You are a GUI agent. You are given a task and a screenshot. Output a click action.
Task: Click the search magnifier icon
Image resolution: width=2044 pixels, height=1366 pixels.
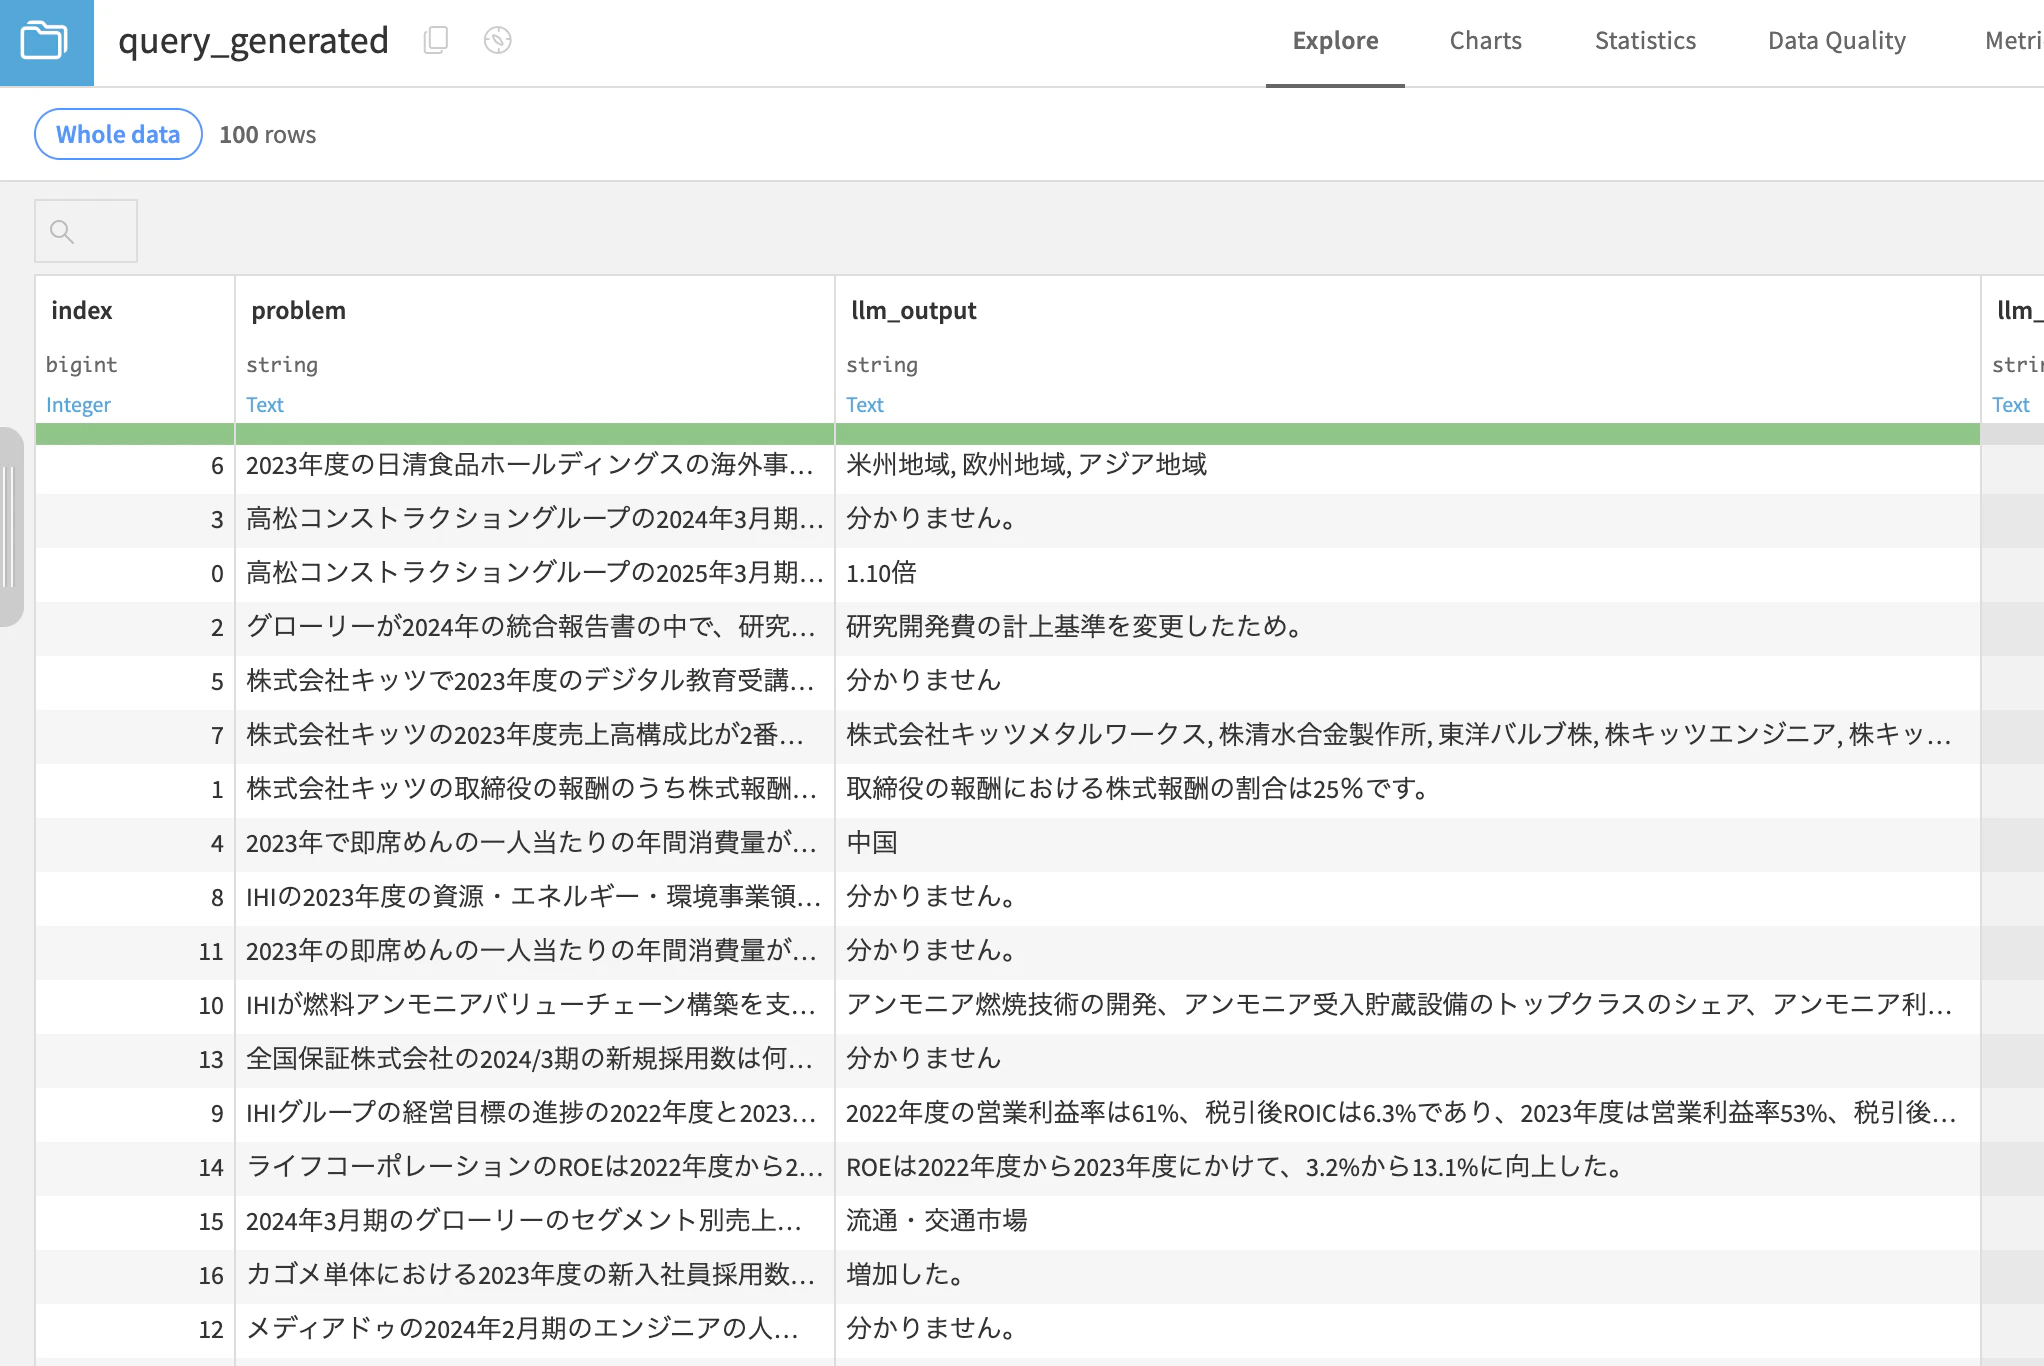click(62, 232)
